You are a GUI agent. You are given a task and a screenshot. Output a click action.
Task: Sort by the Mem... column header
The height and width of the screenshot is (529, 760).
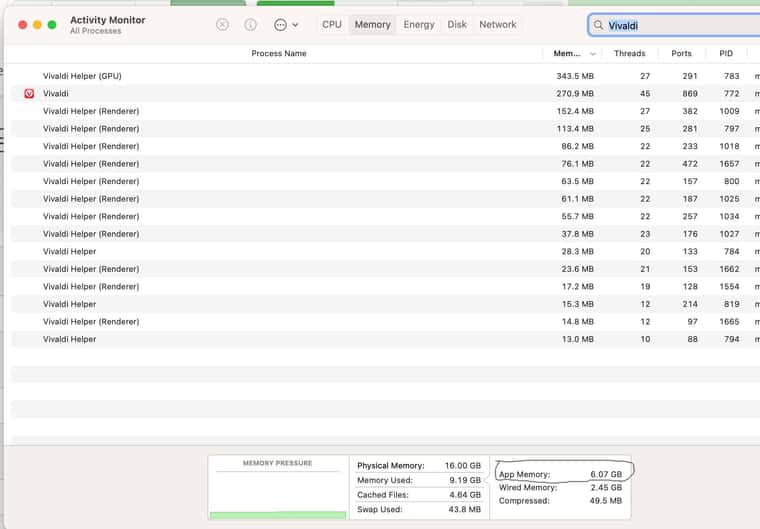(x=567, y=53)
